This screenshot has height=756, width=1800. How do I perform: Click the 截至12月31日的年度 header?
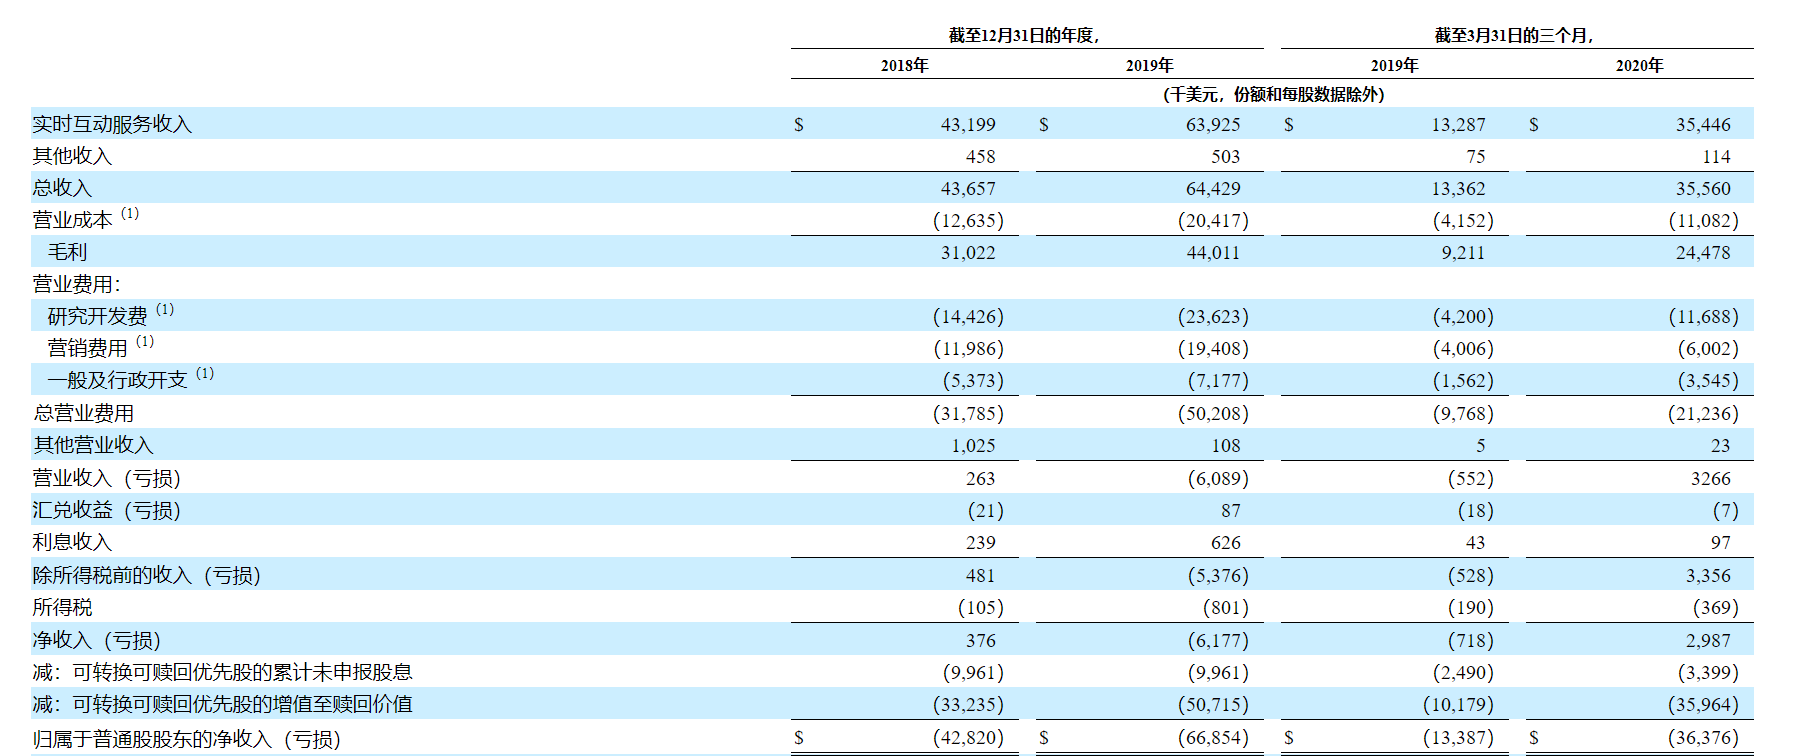[1024, 36]
